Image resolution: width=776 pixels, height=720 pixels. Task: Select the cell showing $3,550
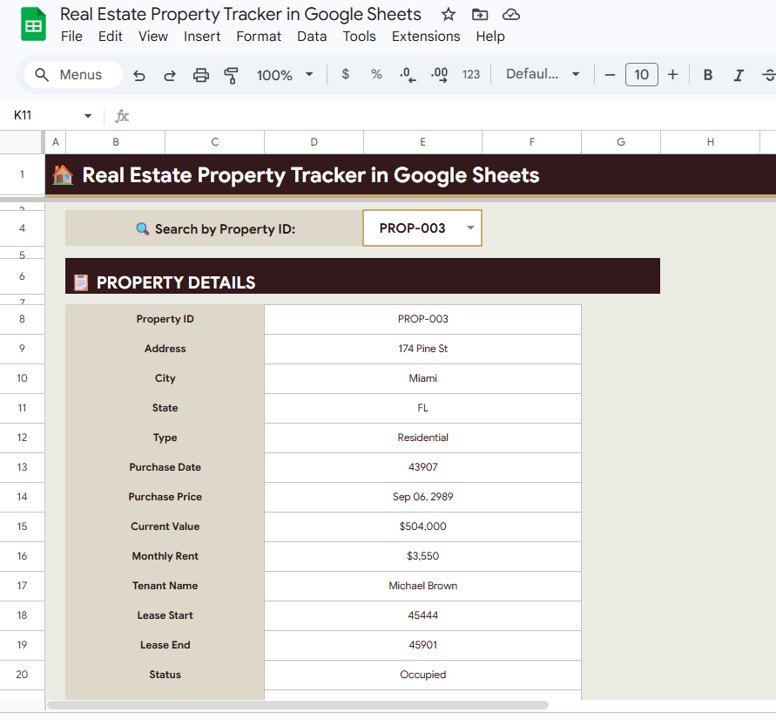423,556
